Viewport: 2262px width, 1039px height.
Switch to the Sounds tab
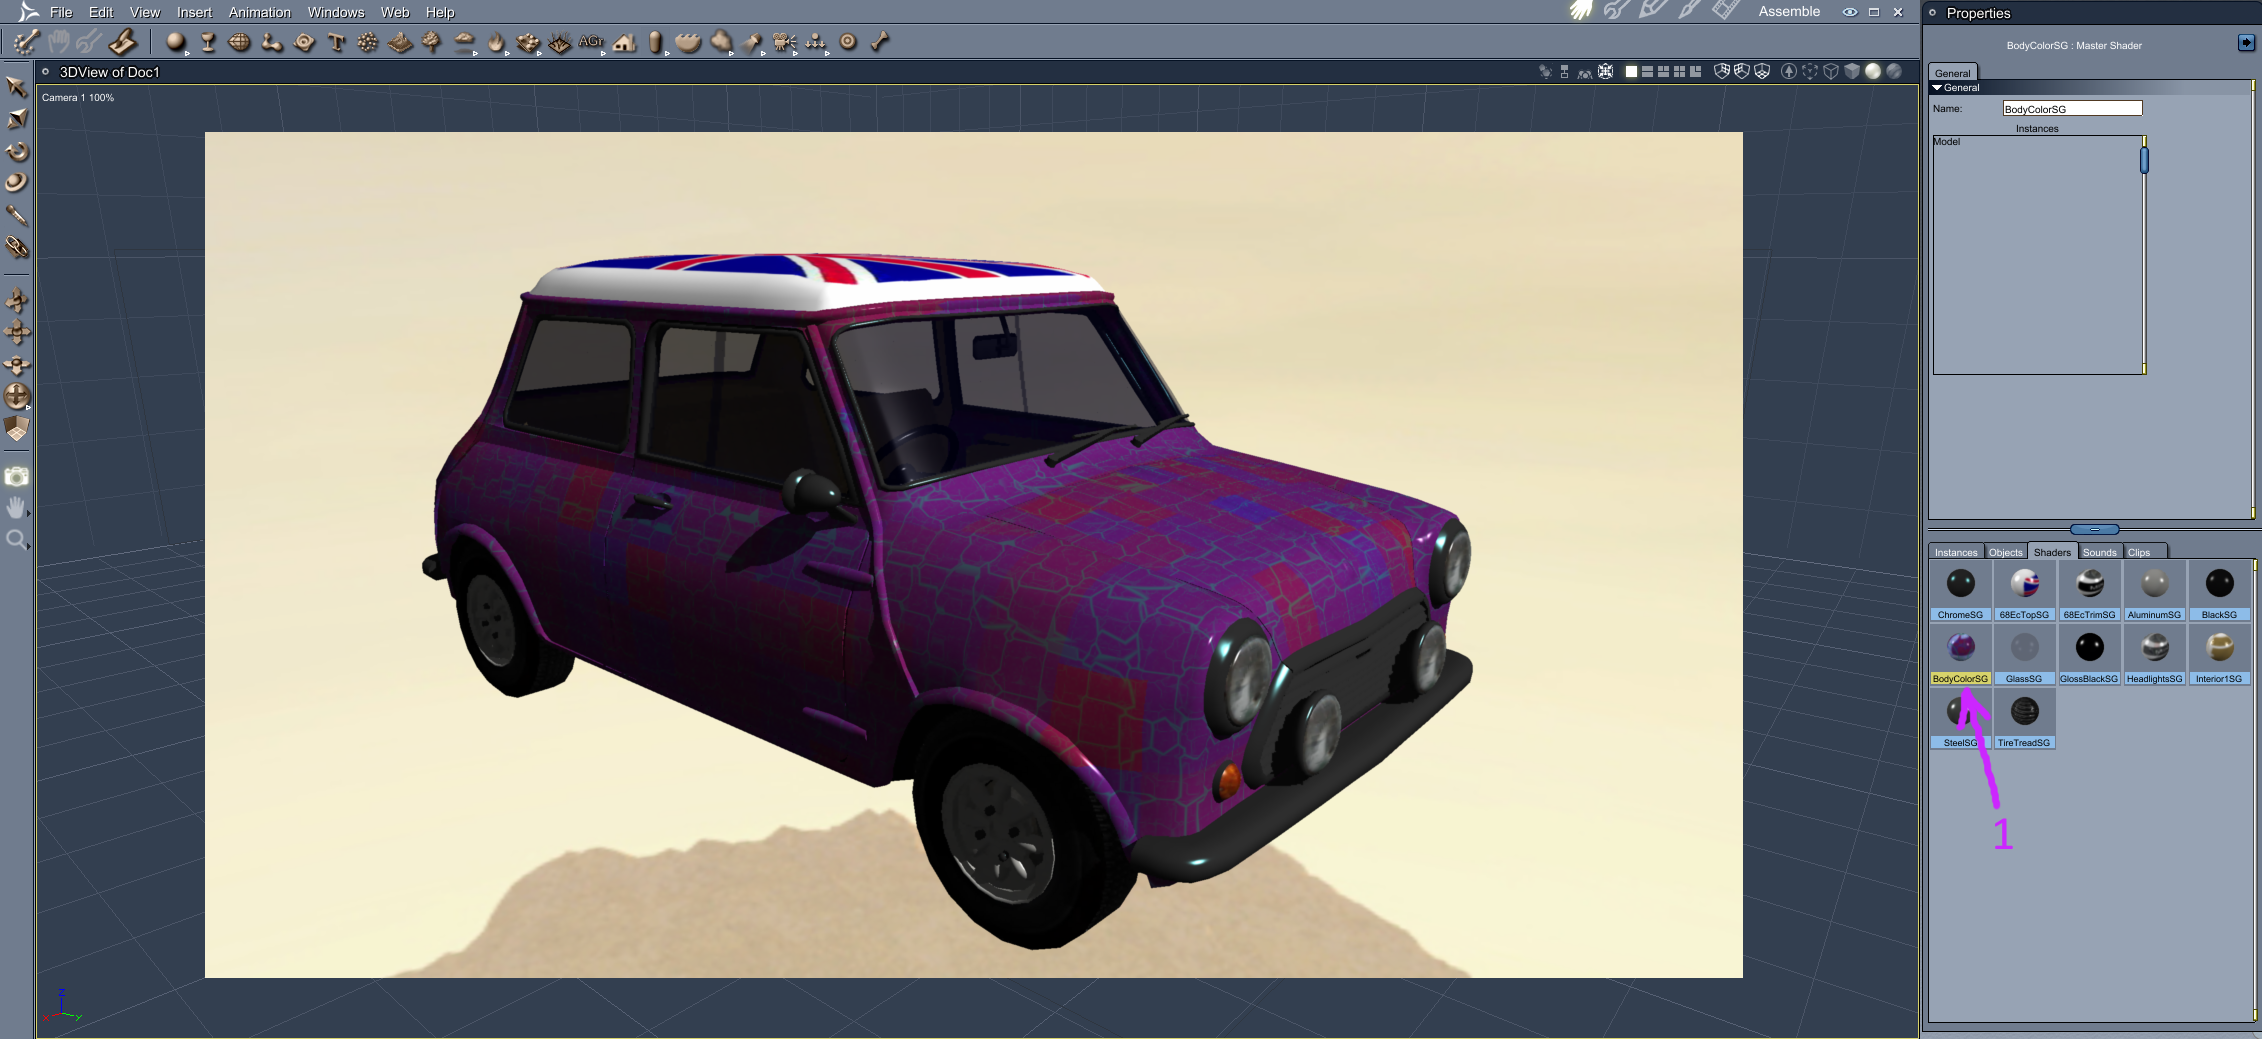[x=2100, y=552]
